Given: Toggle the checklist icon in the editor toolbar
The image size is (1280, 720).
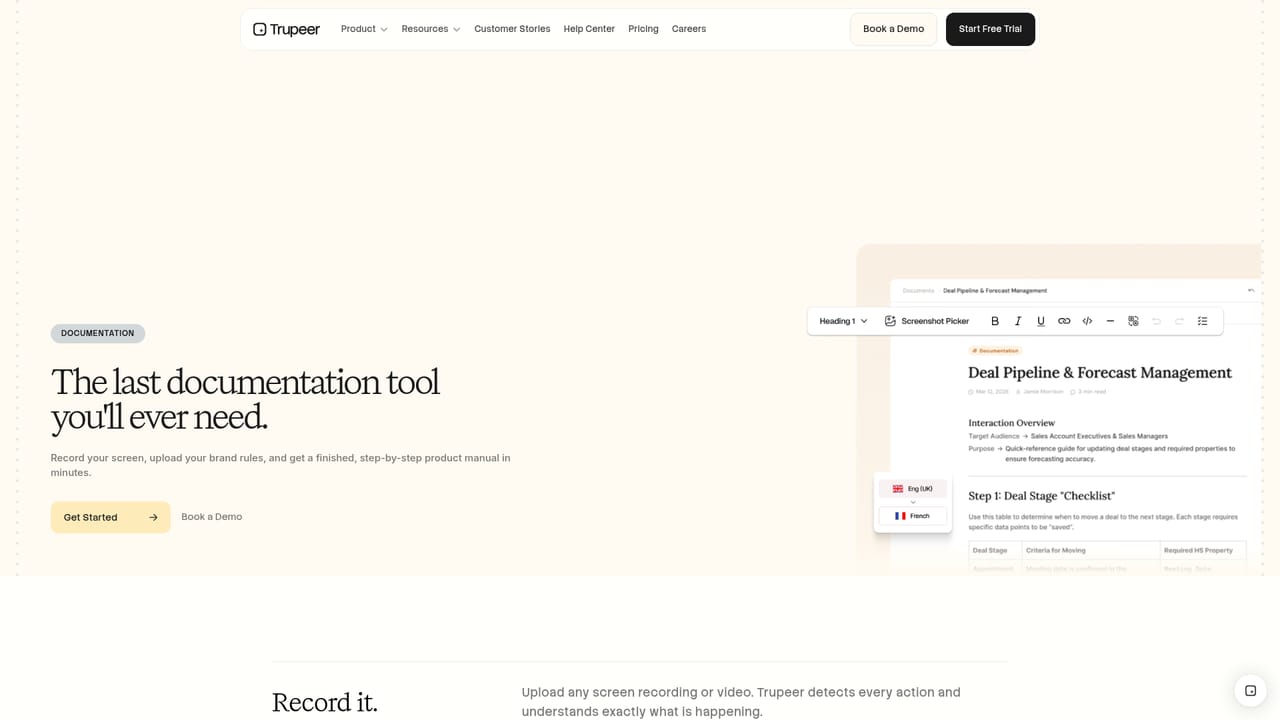Looking at the screenshot, I should click(1202, 321).
